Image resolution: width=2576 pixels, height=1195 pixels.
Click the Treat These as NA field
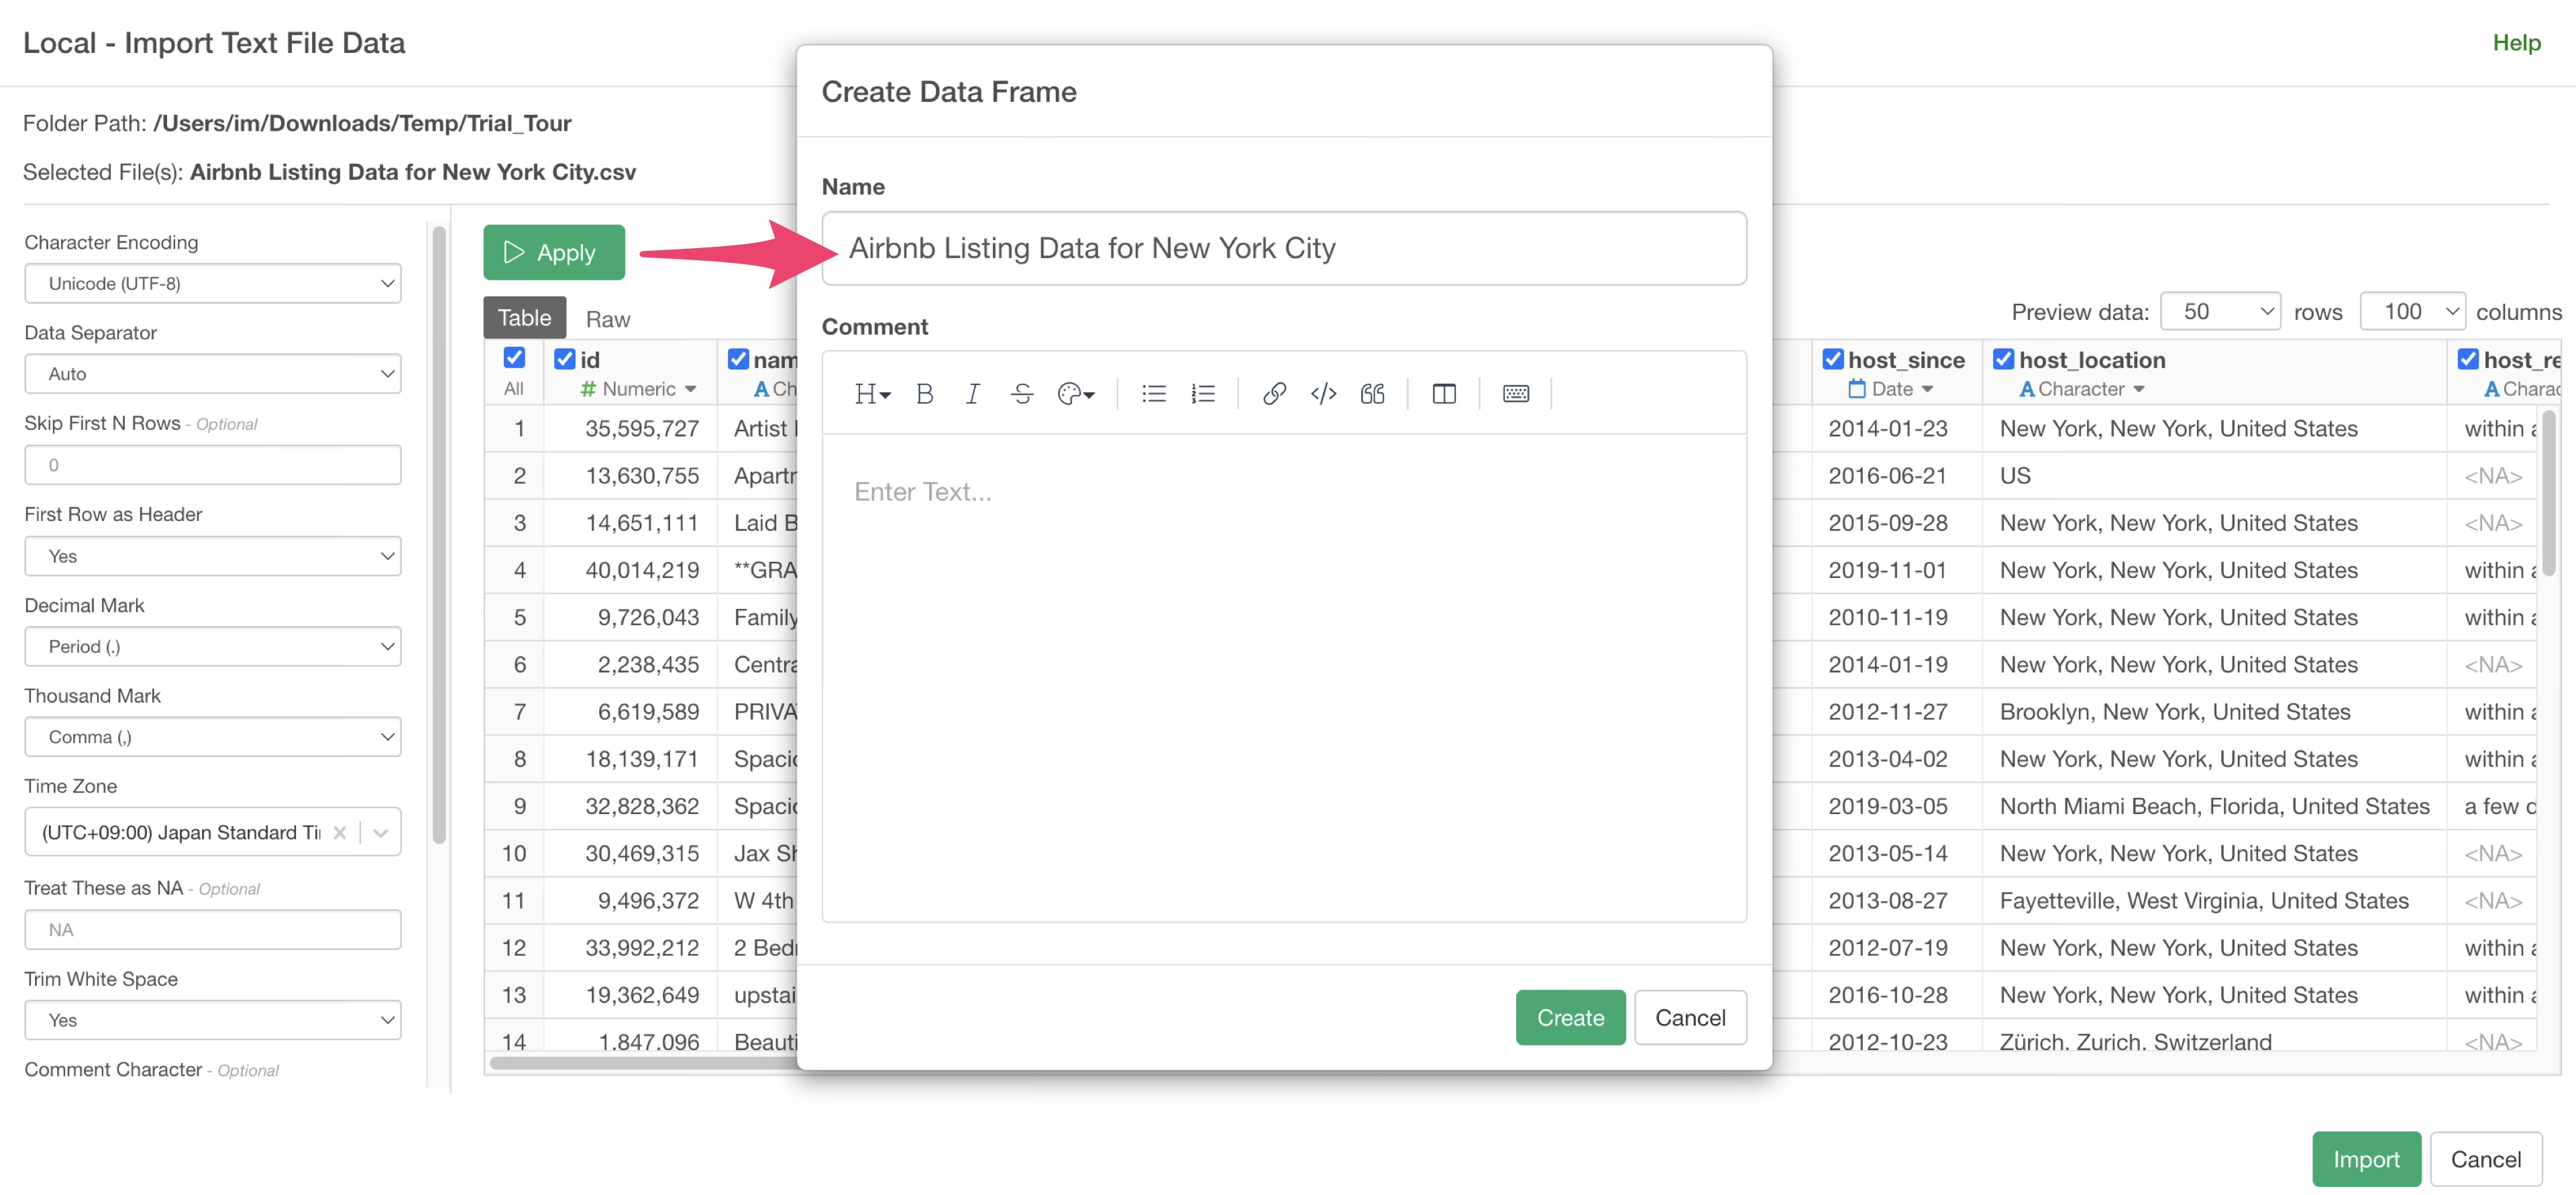[213, 929]
